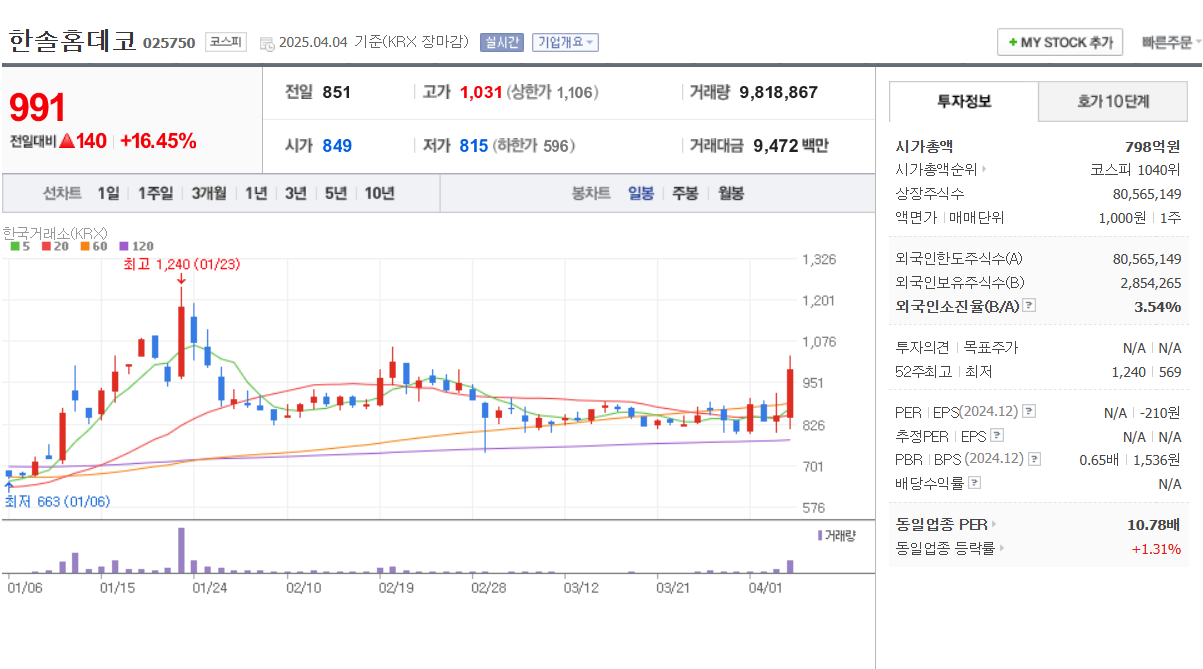Click the 배당수익률 help icon

click(974, 483)
